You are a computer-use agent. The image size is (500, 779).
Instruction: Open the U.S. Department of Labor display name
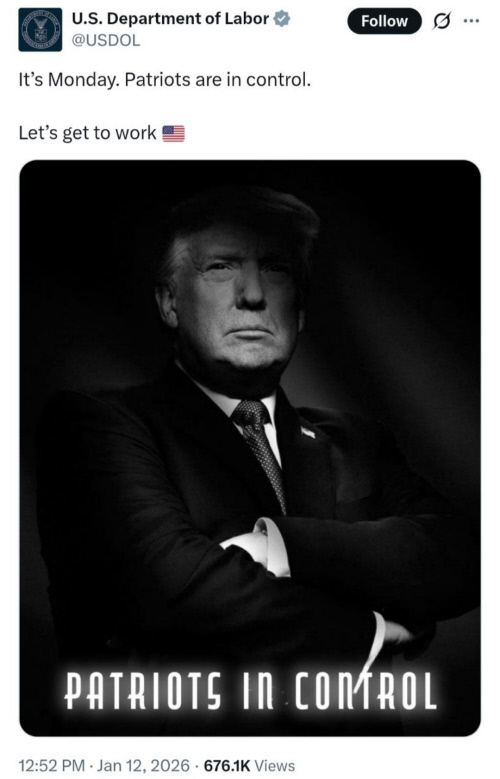170,19
